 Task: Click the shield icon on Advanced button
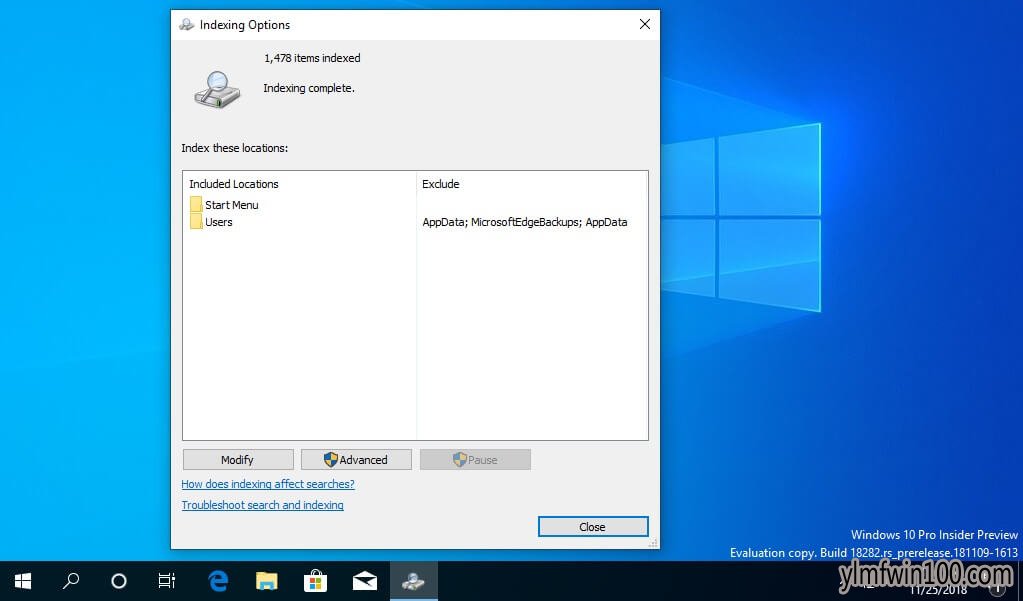coord(331,459)
